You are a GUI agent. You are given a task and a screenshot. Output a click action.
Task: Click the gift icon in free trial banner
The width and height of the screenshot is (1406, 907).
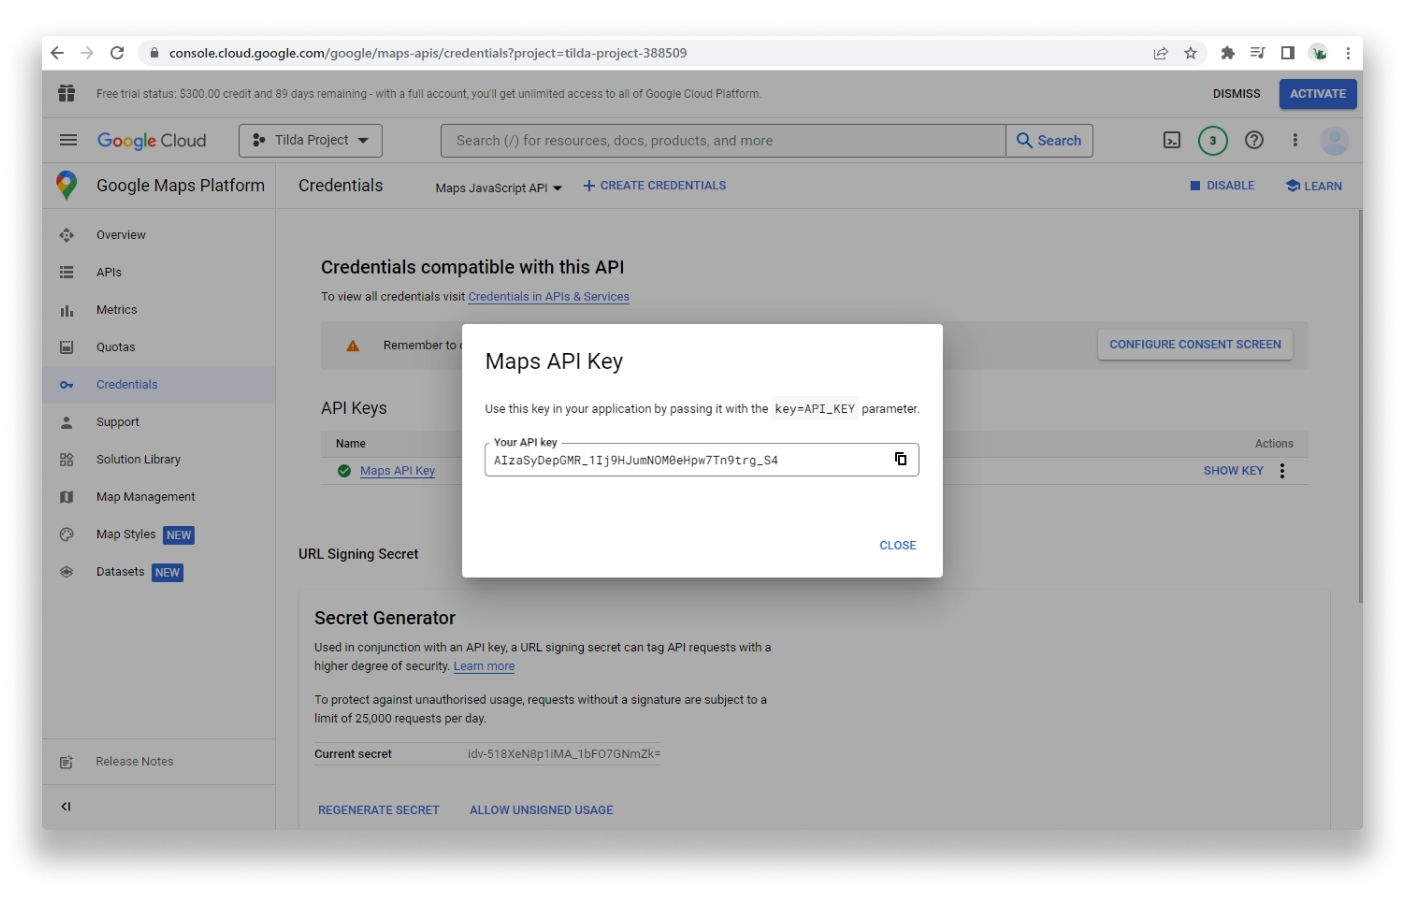pyautogui.click(x=67, y=93)
